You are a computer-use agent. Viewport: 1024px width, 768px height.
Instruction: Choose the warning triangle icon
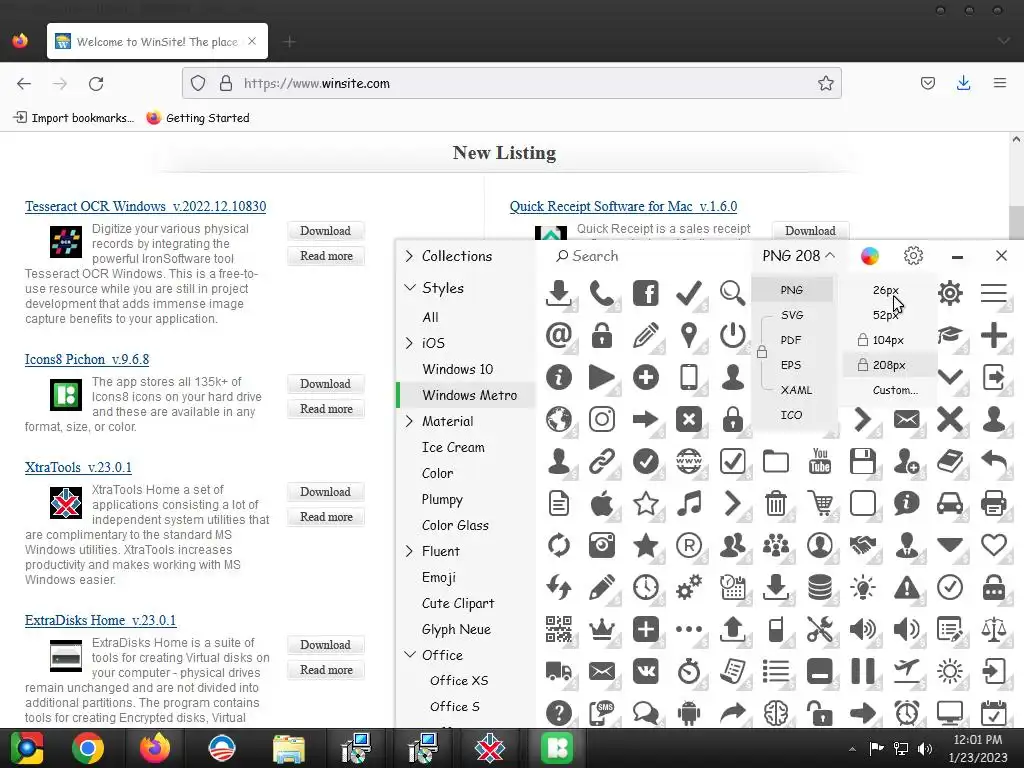(906, 587)
